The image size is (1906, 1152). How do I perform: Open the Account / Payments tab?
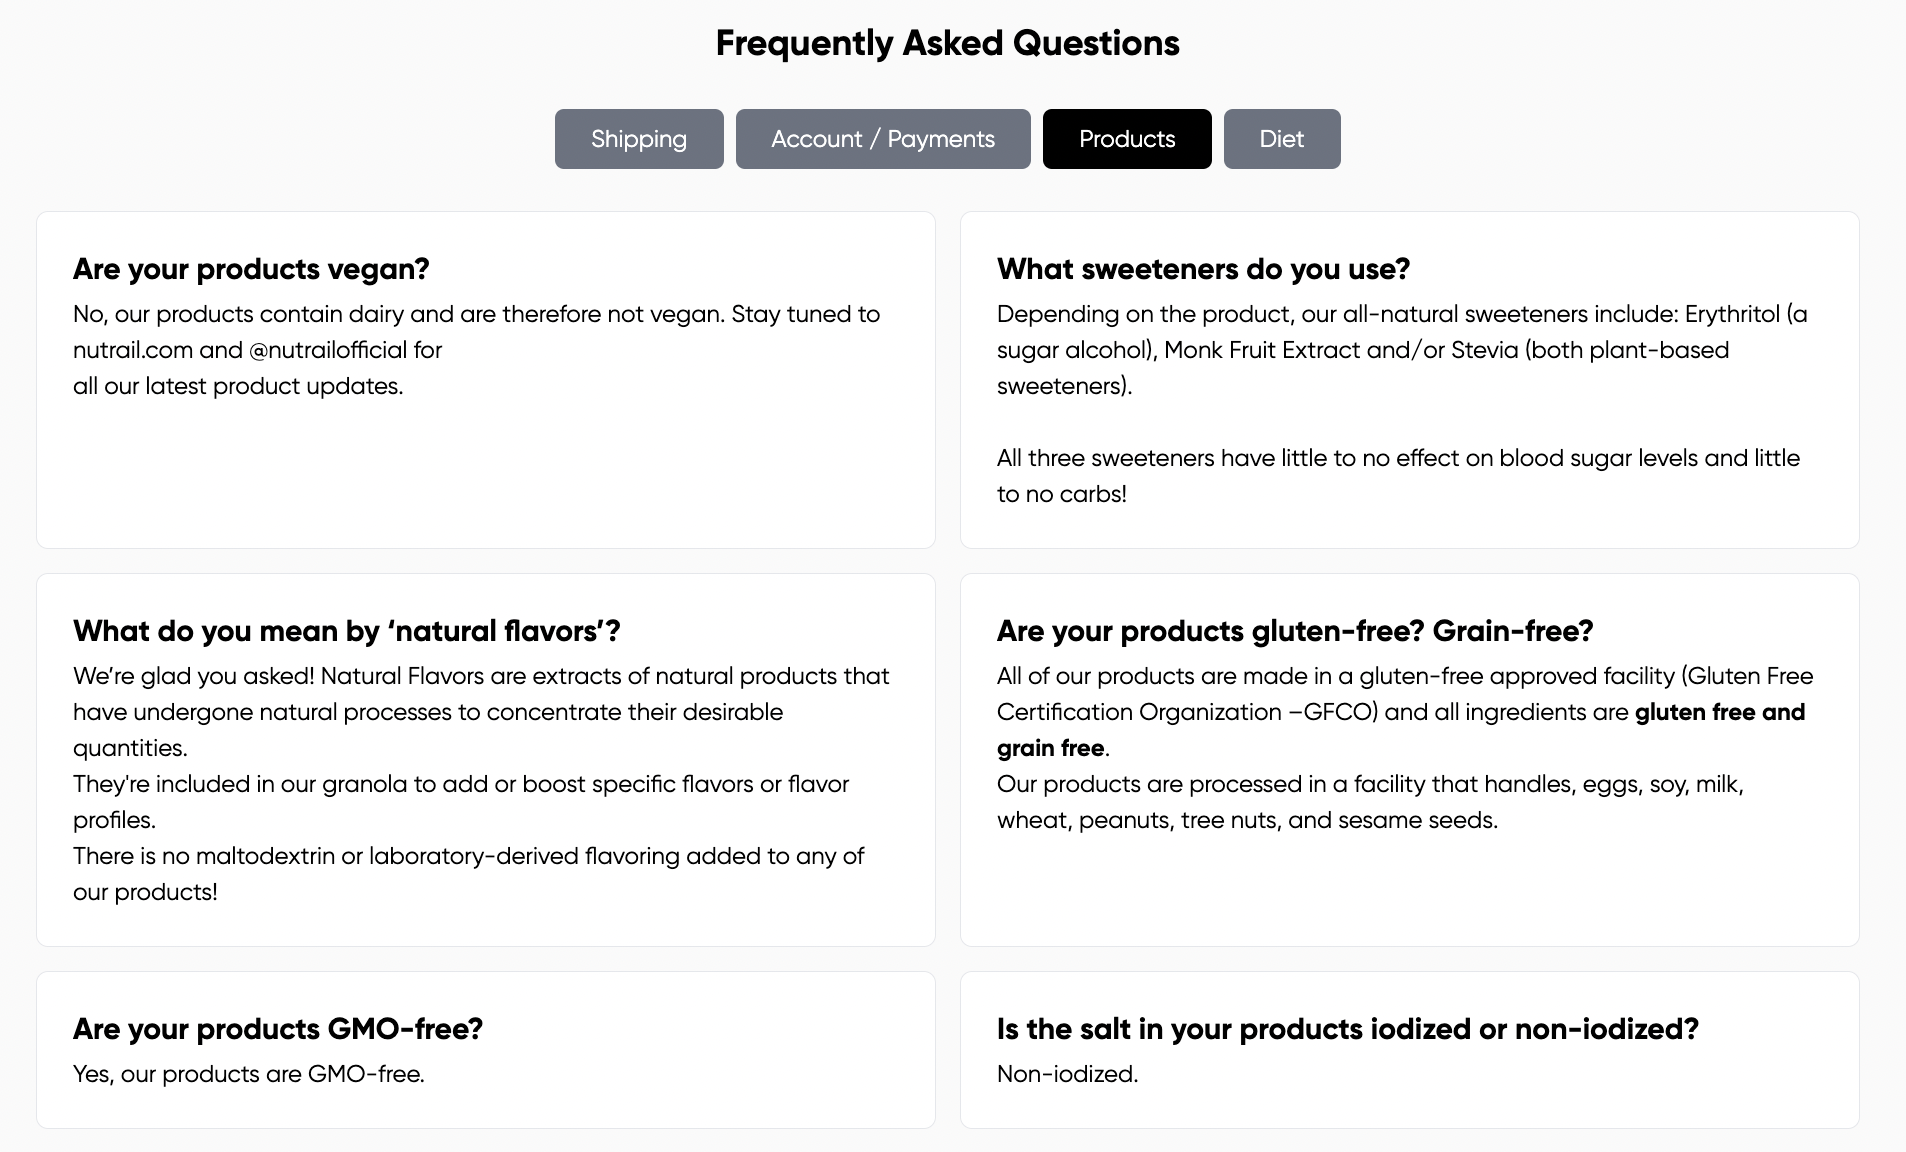883,139
